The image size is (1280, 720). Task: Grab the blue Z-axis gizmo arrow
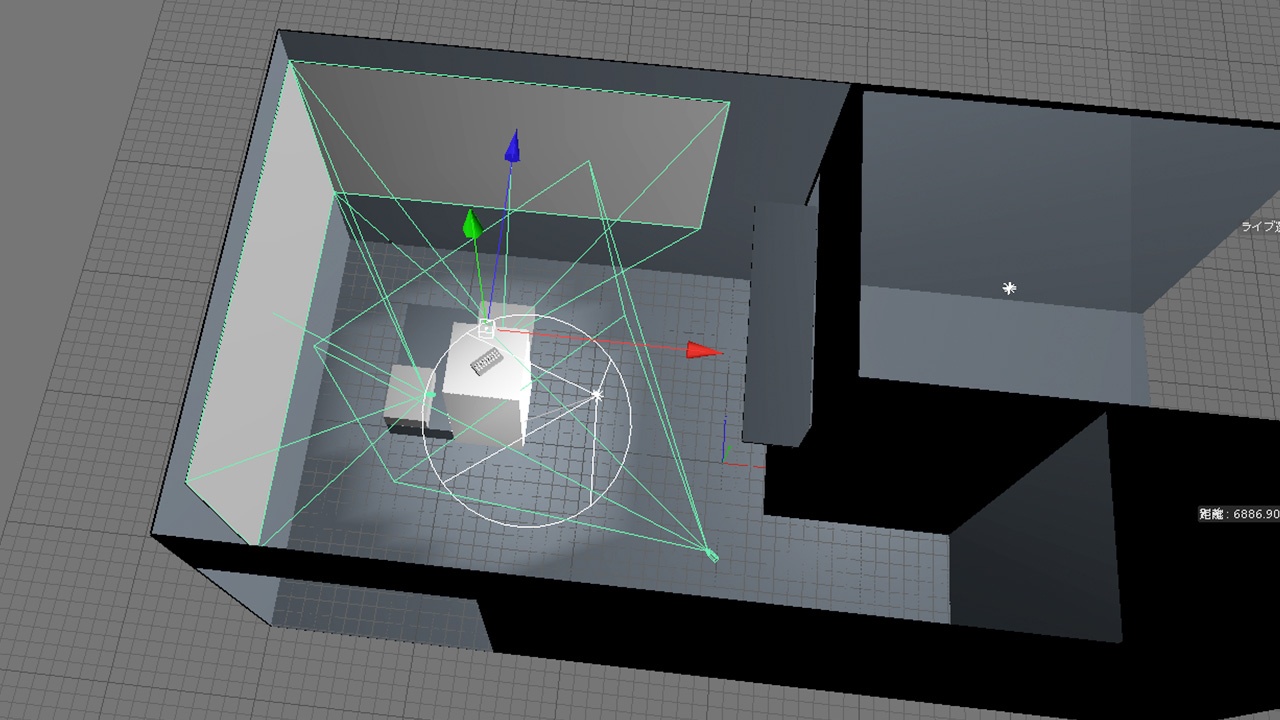[x=512, y=146]
